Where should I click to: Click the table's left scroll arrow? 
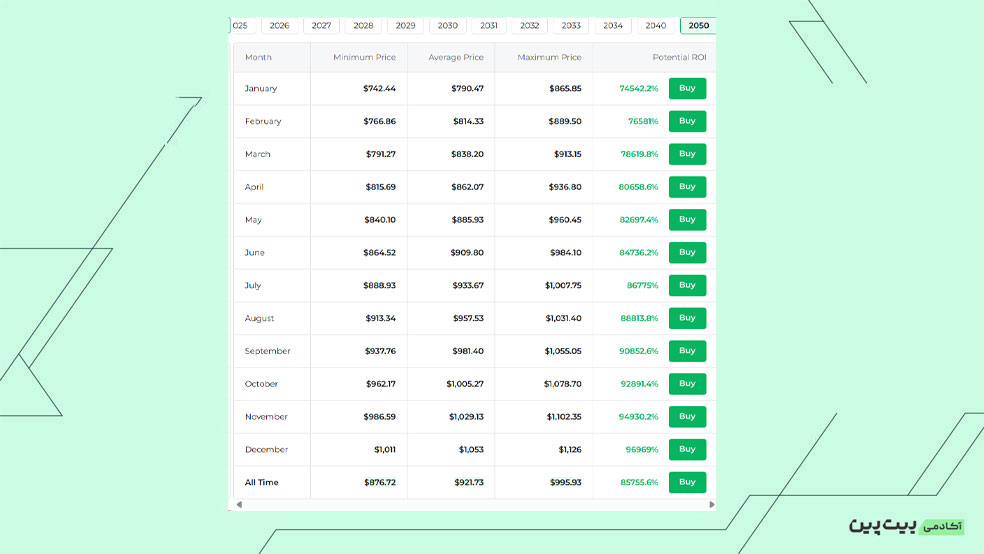click(239, 504)
